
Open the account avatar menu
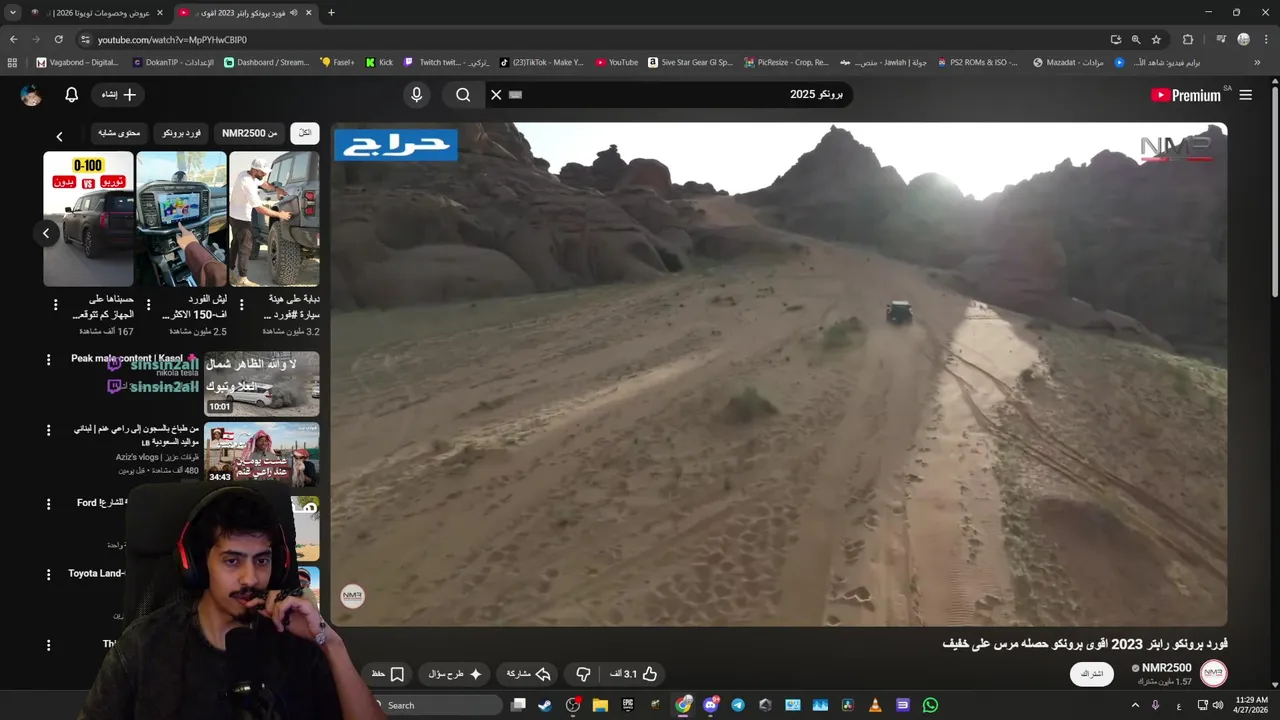[x=31, y=95]
